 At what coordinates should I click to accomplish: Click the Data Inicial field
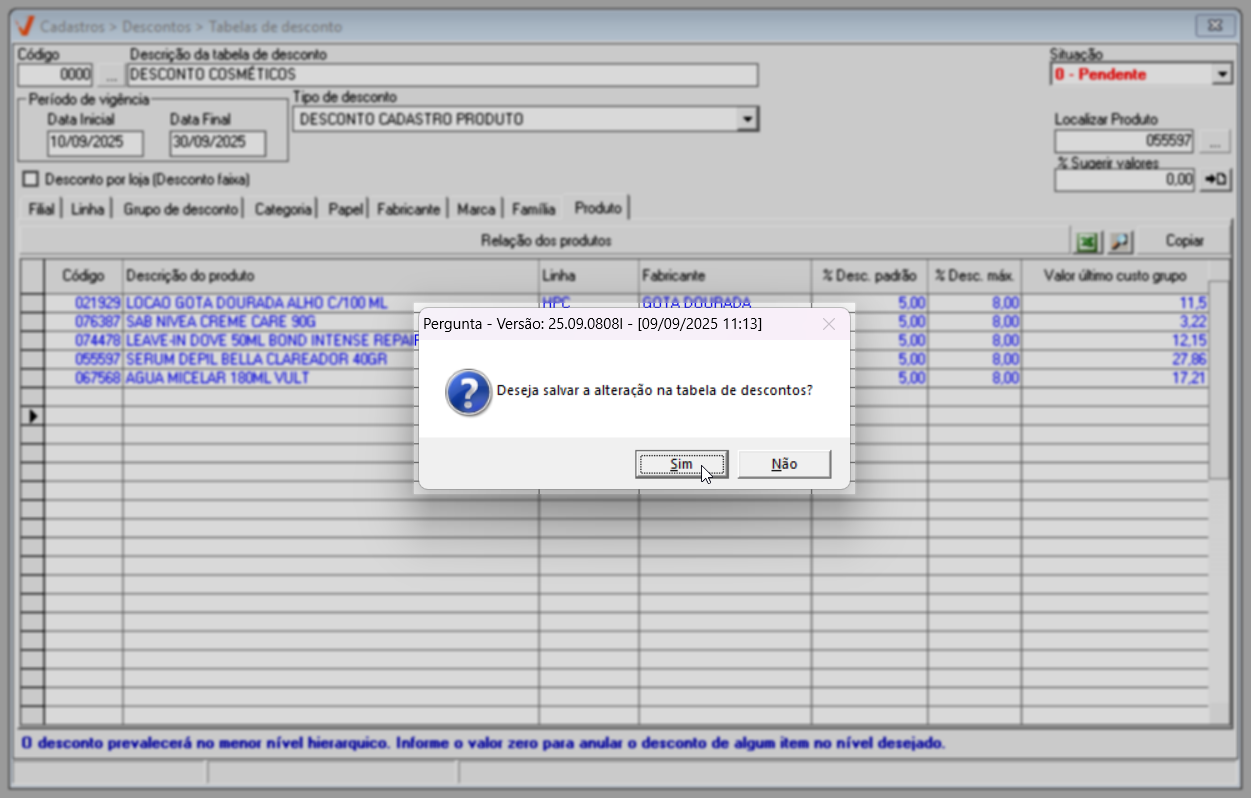coord(95,143)
